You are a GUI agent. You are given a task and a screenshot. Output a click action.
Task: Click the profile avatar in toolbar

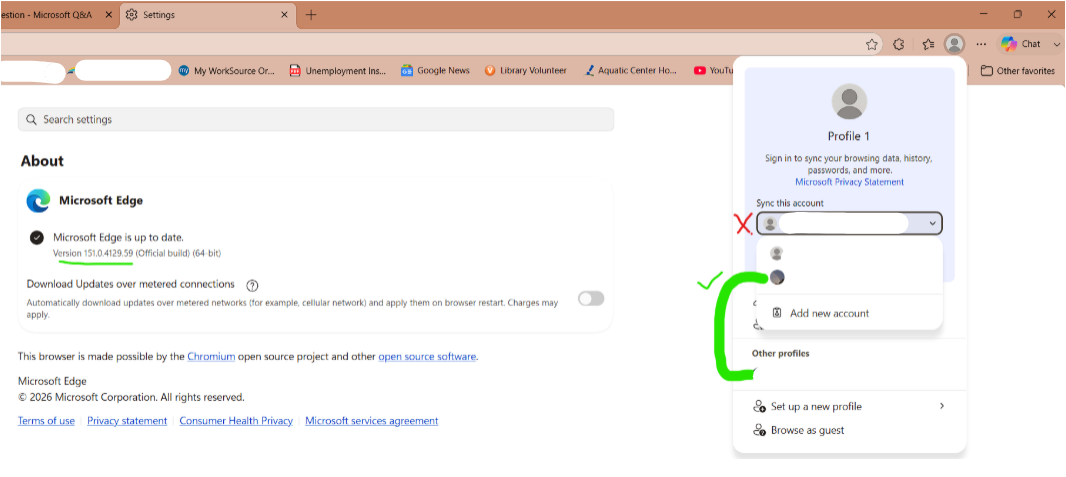[x=955, y=44]
